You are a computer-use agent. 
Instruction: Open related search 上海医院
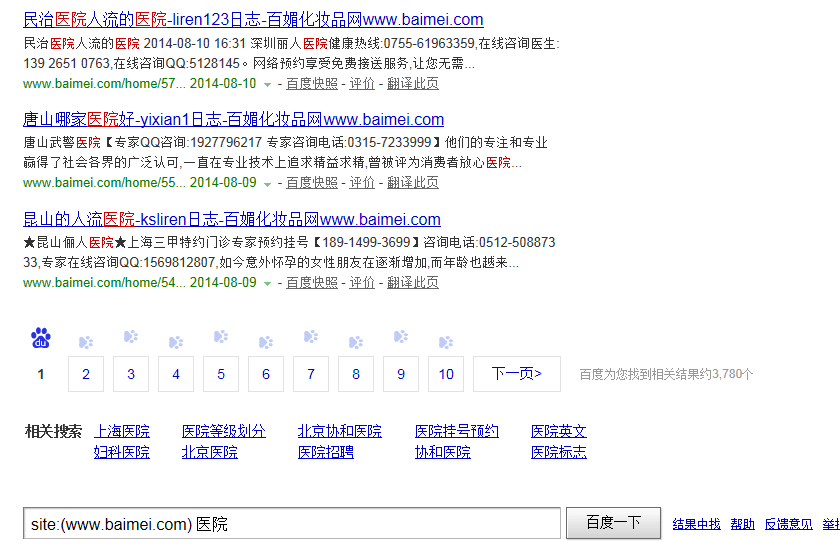point(122,431)
